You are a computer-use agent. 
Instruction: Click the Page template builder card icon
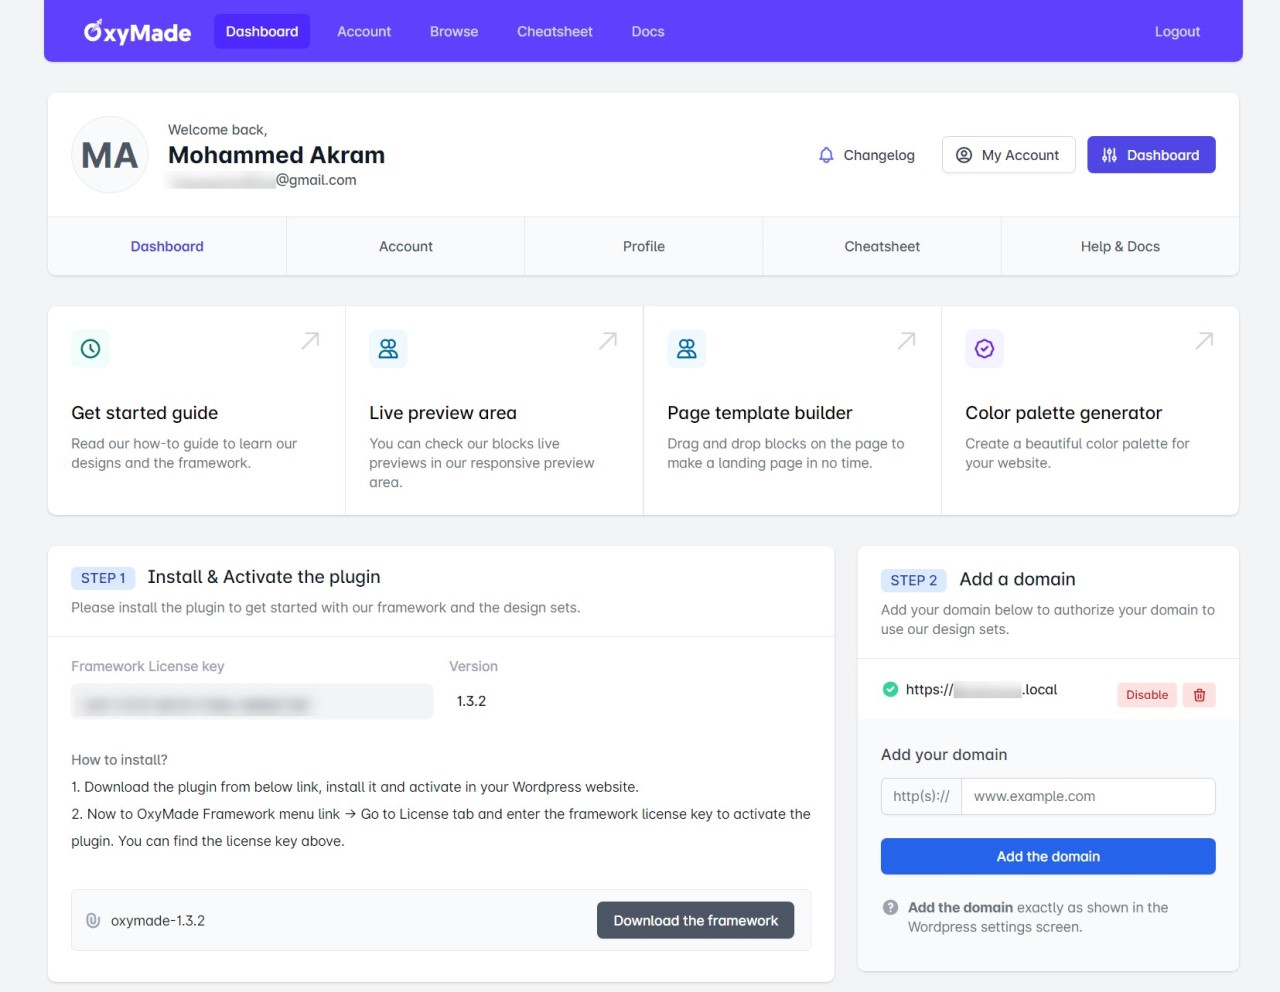(686, 349)
